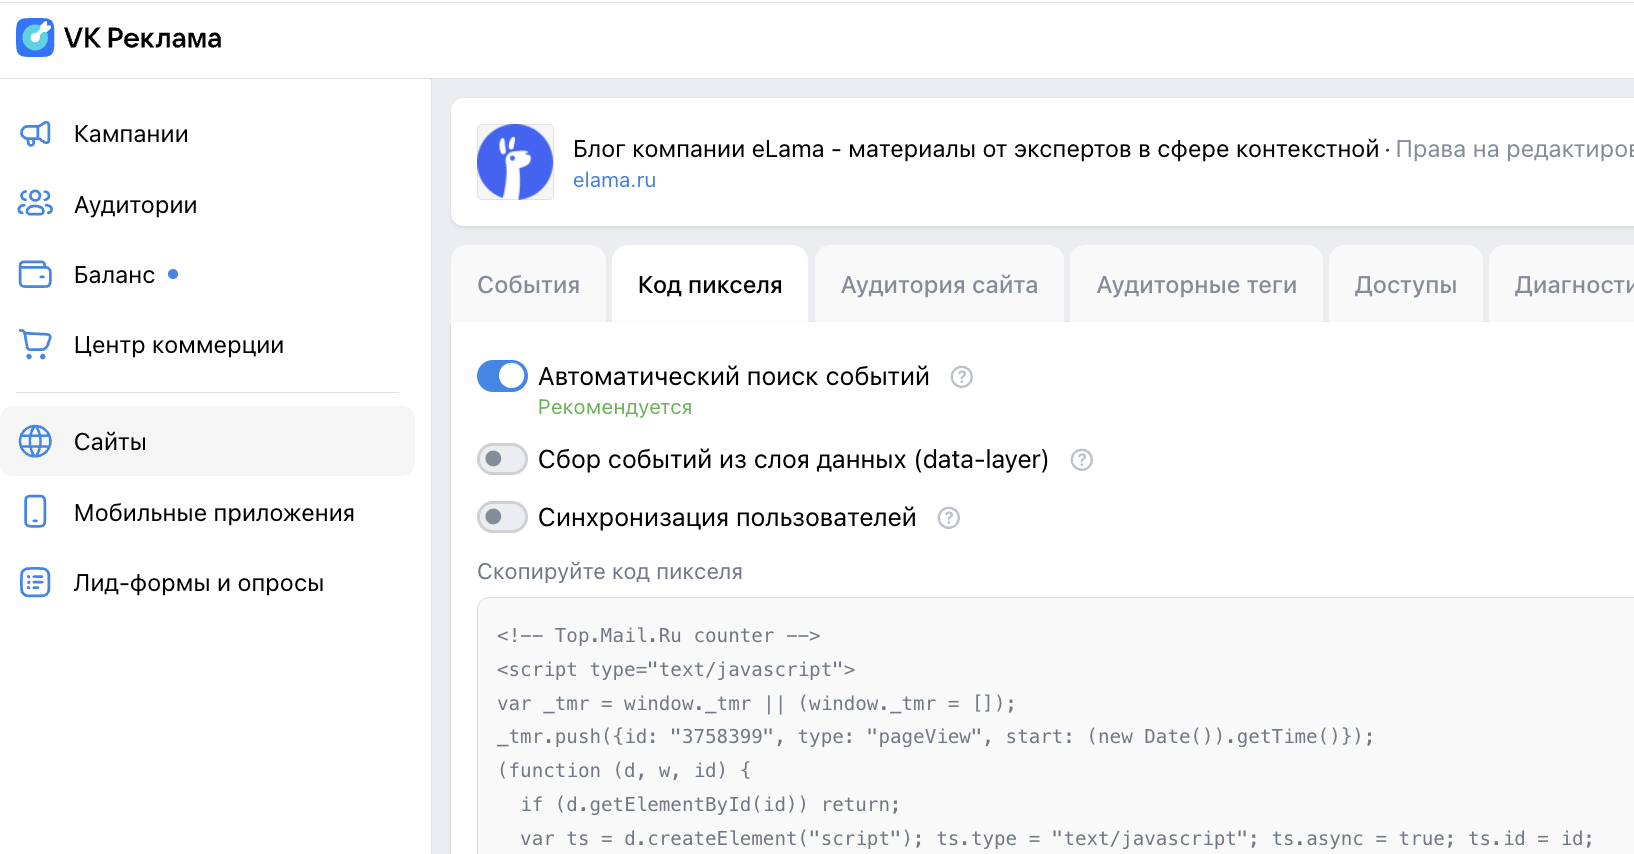
Task: Open help icon for Синхронизация пользователей
Action: click(x=948, y=518)
